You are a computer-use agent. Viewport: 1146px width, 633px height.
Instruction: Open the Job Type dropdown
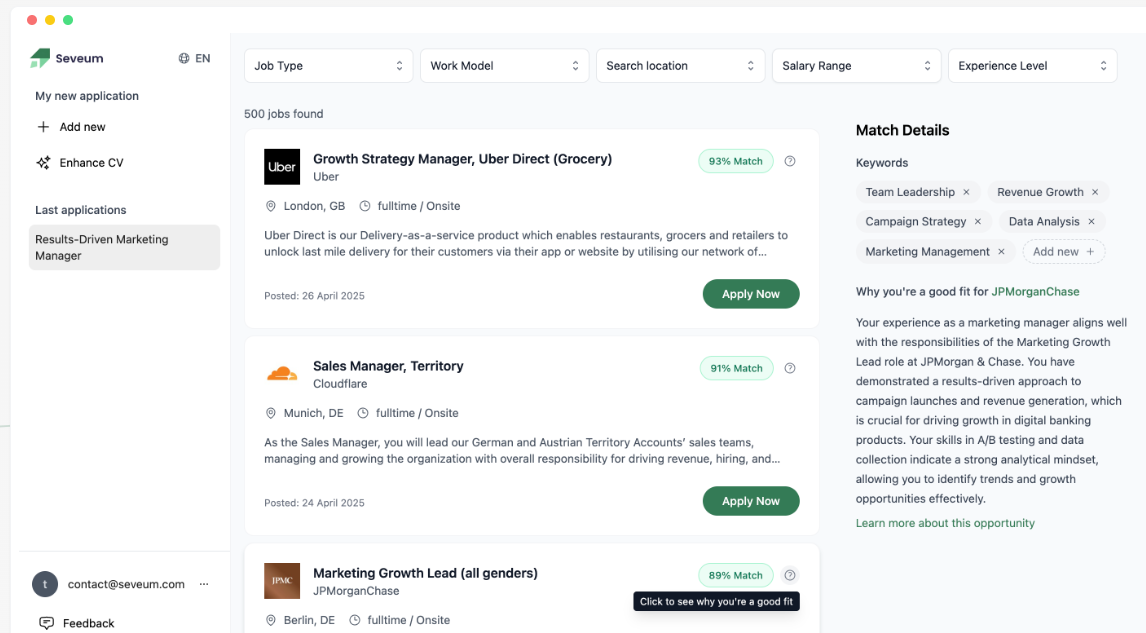328,66
